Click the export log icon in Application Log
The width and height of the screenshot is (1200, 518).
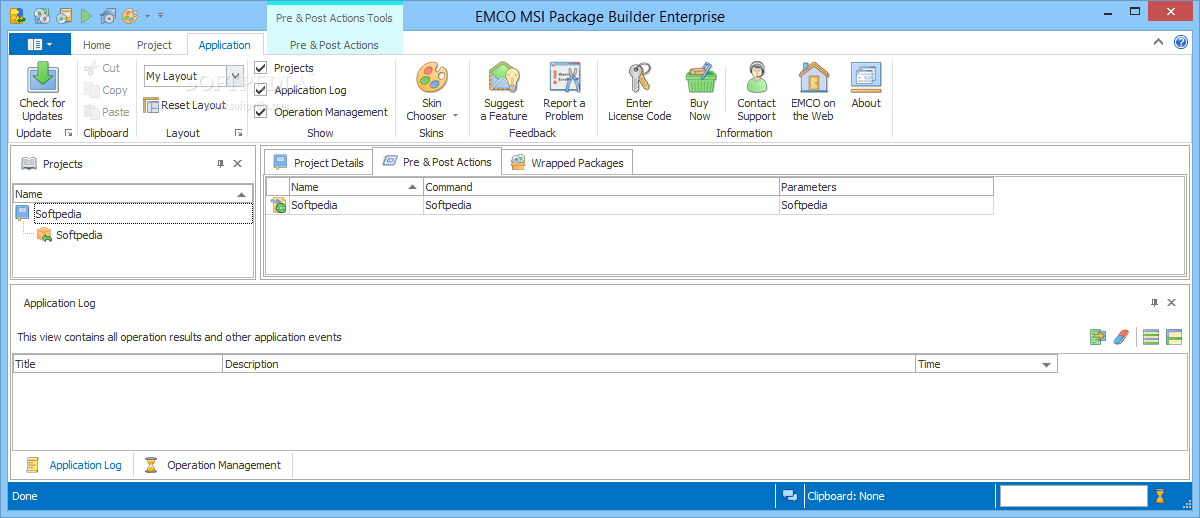[1098, 337]
